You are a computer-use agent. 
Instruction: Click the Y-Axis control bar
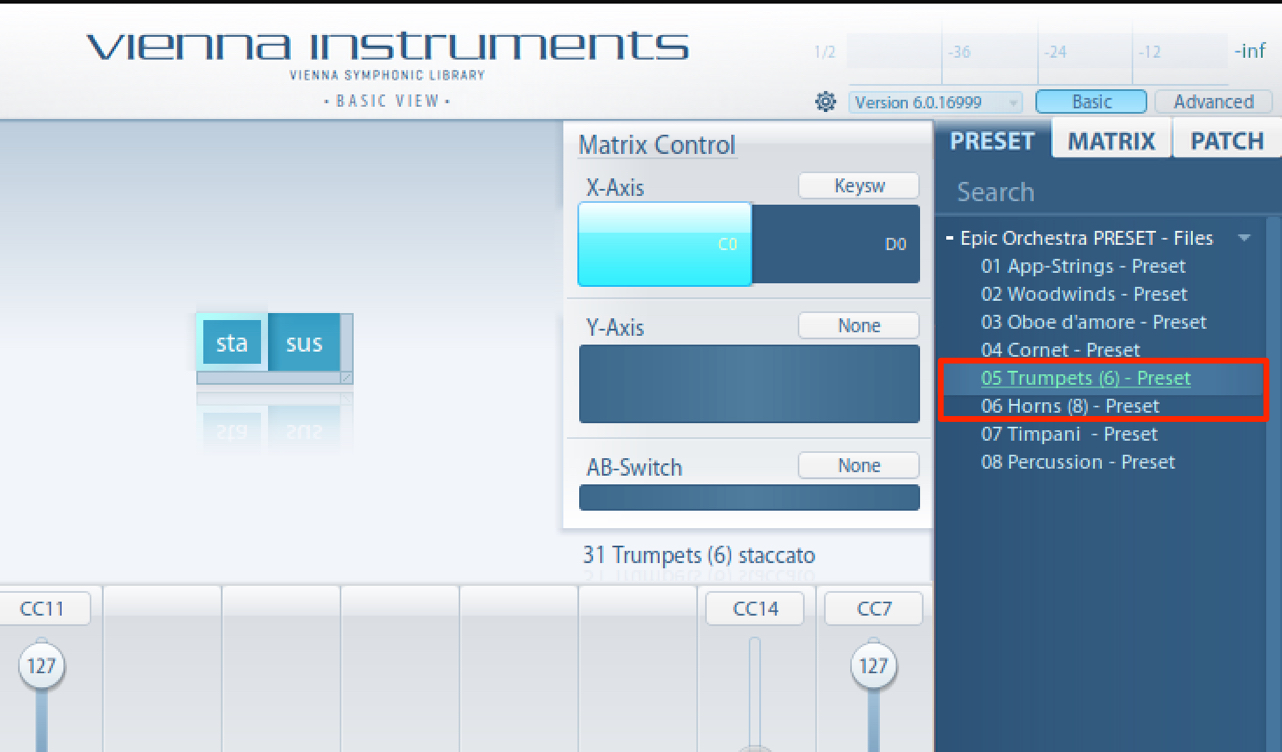click(749, 384)
